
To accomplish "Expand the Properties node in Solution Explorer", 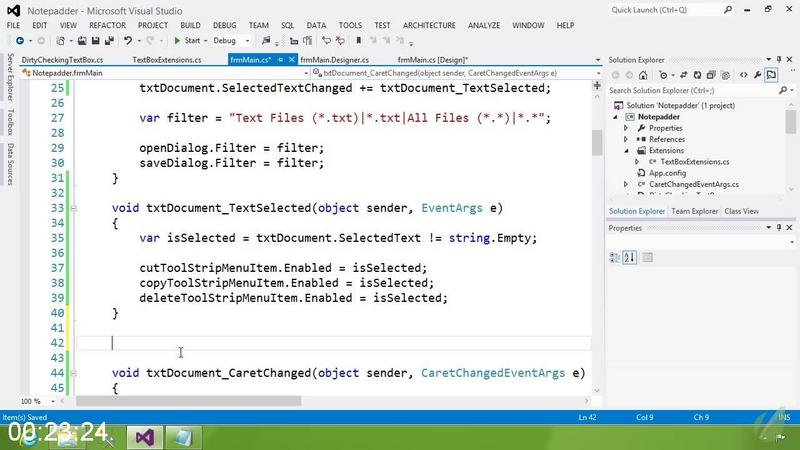I will tap(626, 128).
